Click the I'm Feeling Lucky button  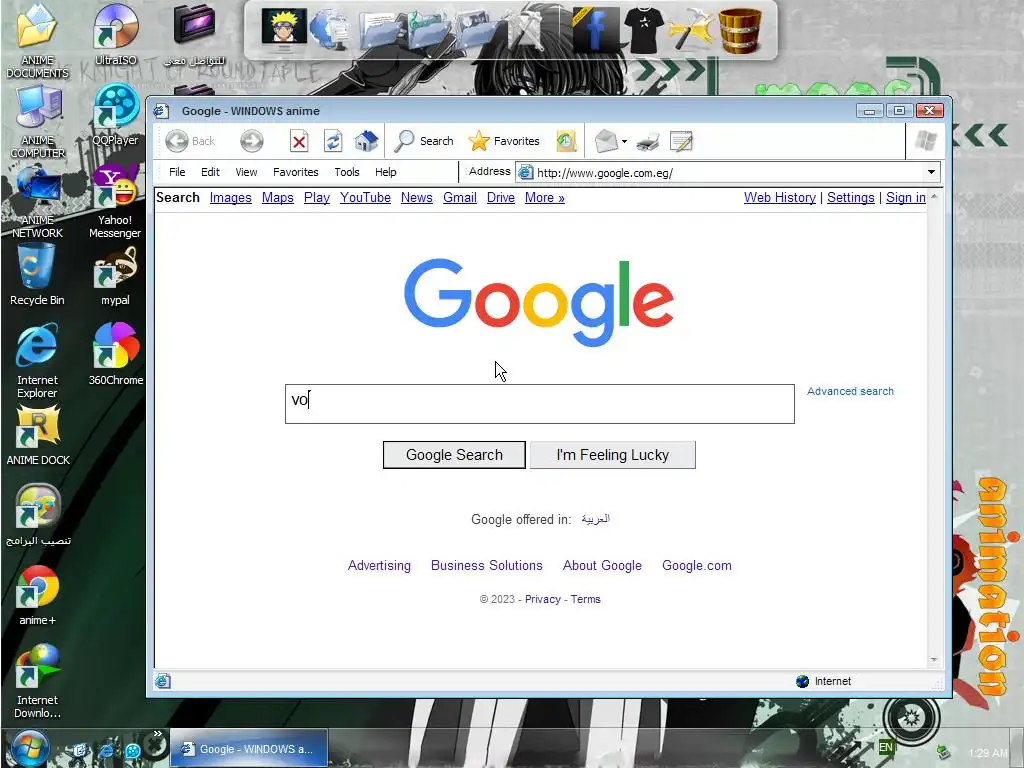point(613,455)
